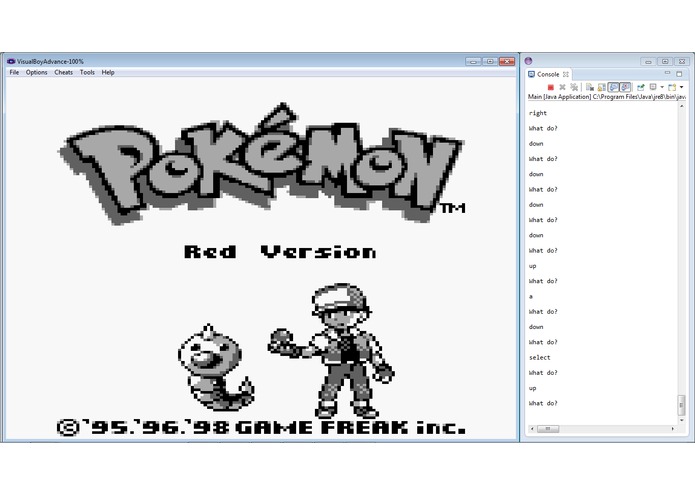Maximize the Console view panel
The height and width of the screenshot is (494, 695).
679,74
